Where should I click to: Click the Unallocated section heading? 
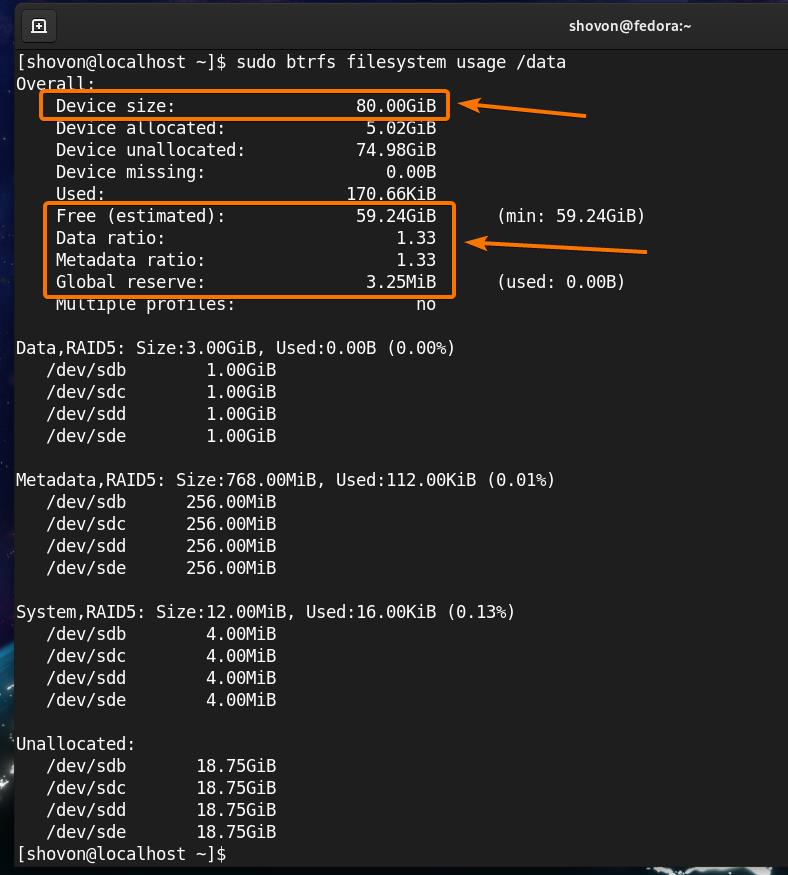[75, 744]
